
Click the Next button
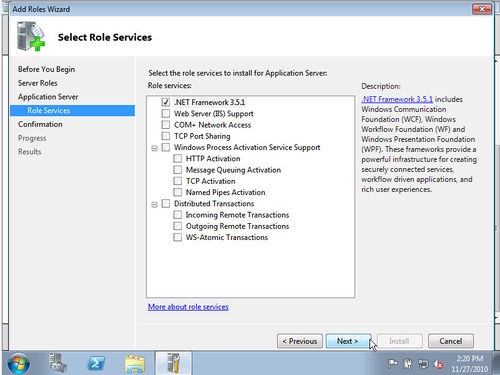pos(349,341)
